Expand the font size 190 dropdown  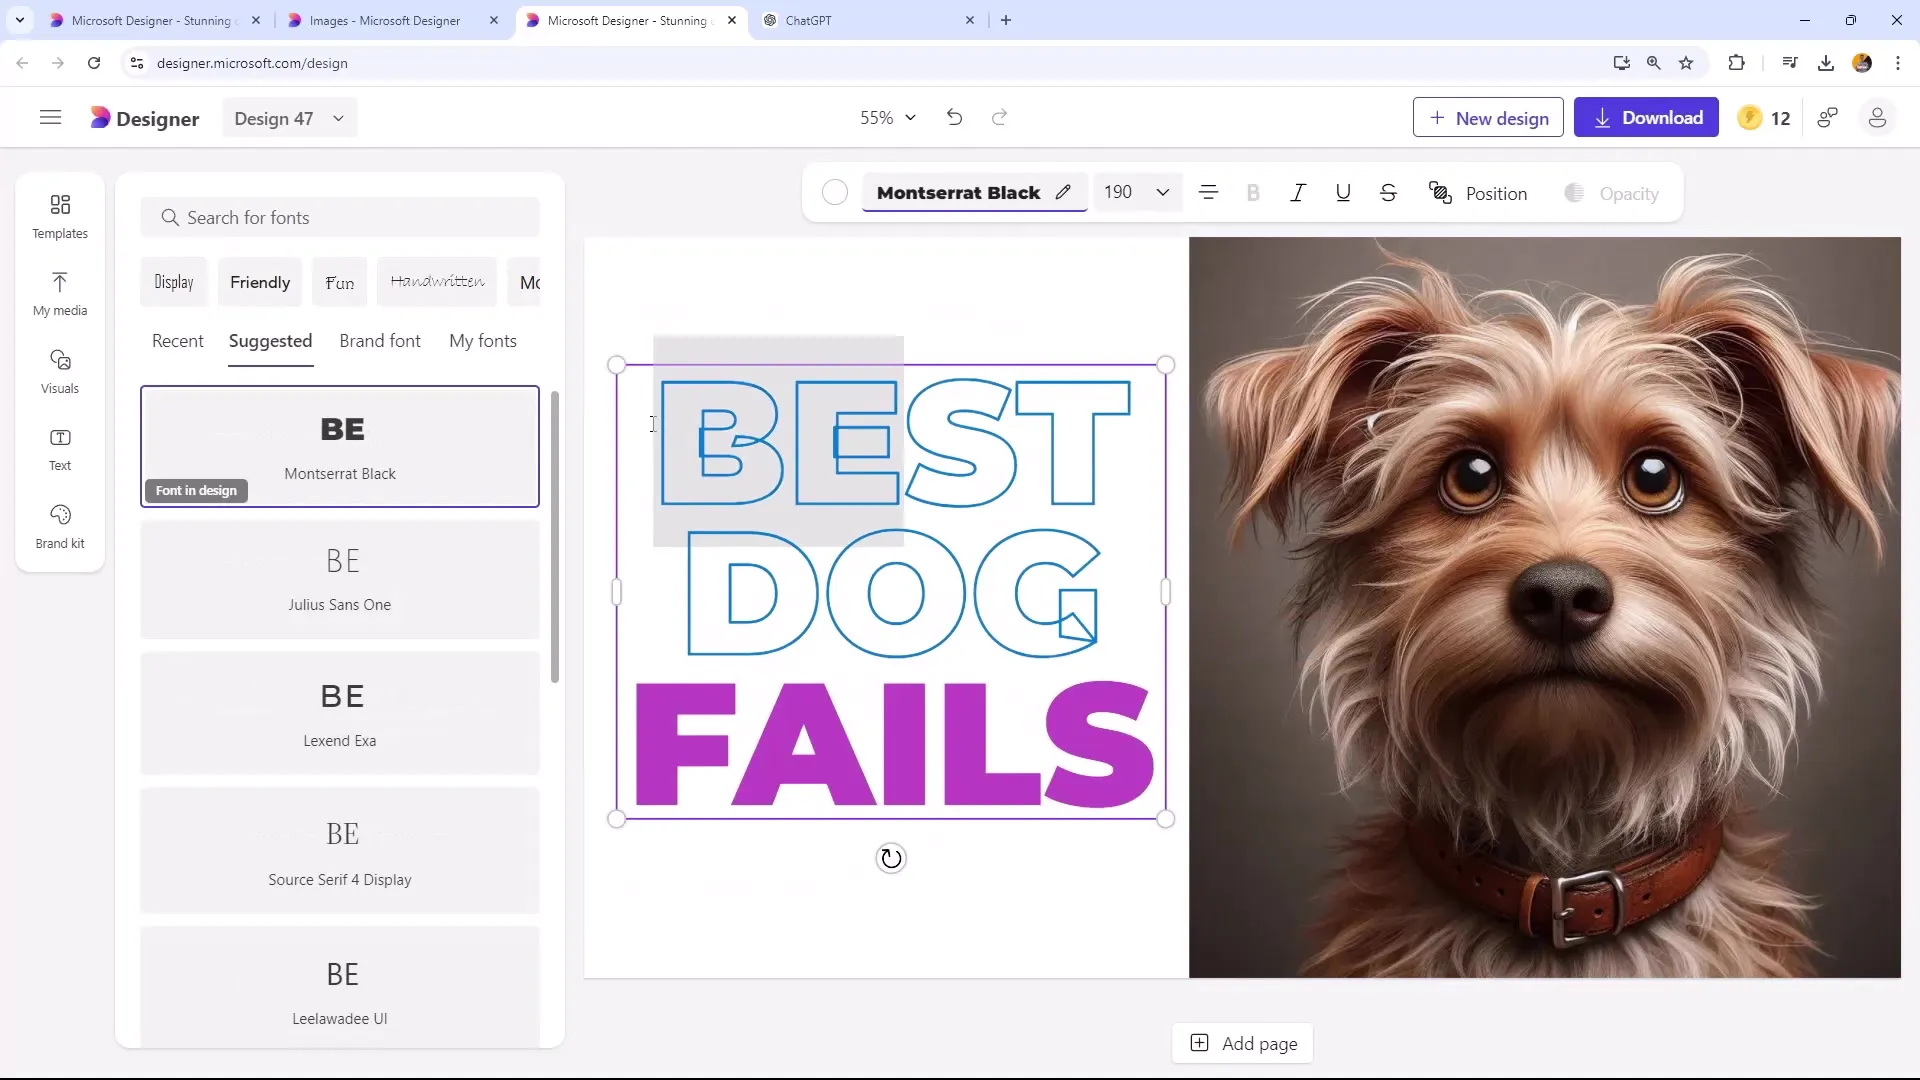pyautogui.click(x=1162, y=192)
